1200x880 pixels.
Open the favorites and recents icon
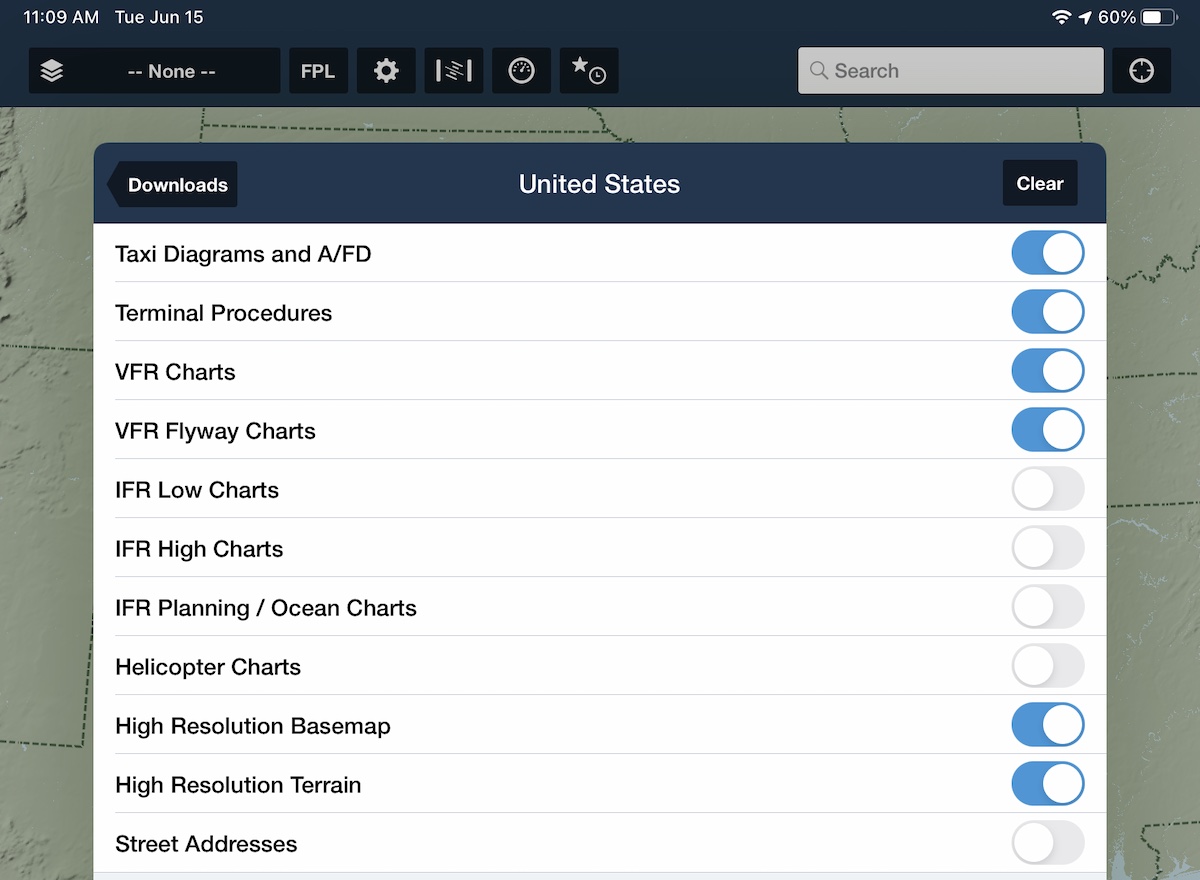(588, 71)
